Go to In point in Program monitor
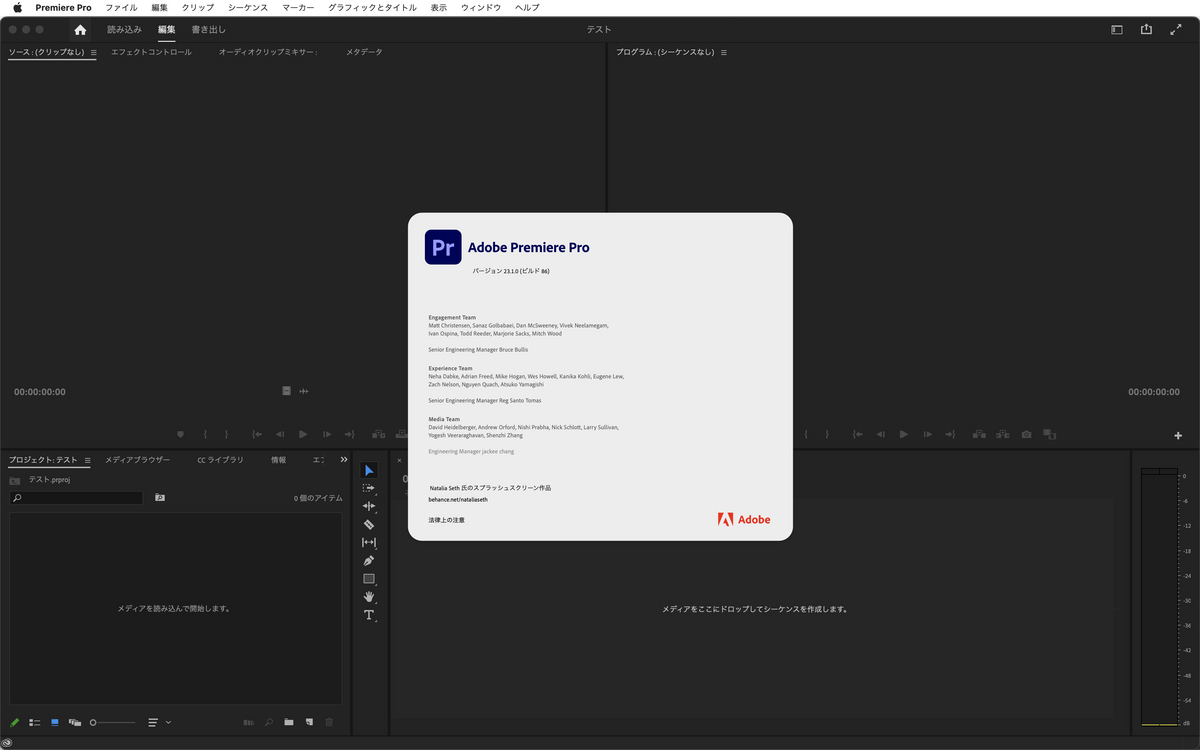 pos(857,434)
